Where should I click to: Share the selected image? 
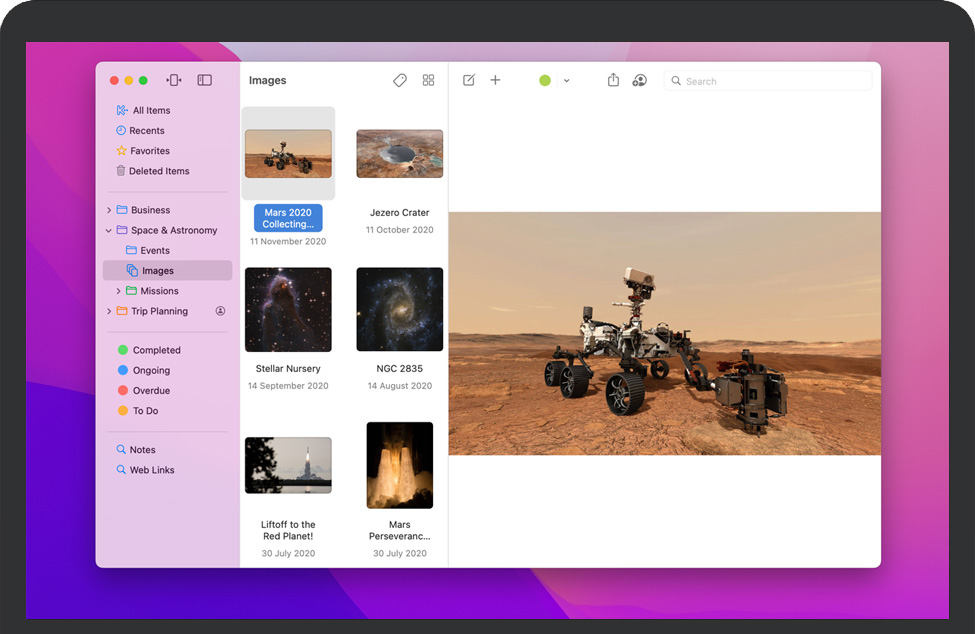tap(614, 80)
